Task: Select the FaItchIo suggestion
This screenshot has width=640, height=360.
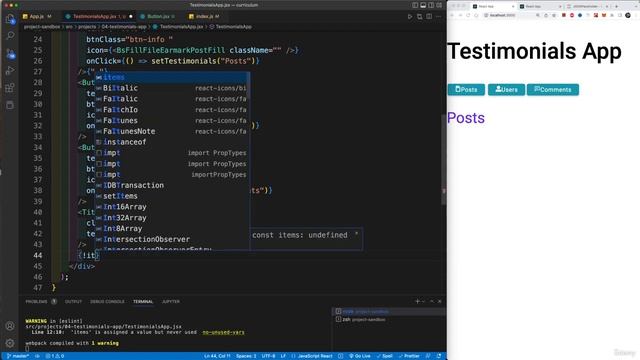Action: [x=172, y=109]
